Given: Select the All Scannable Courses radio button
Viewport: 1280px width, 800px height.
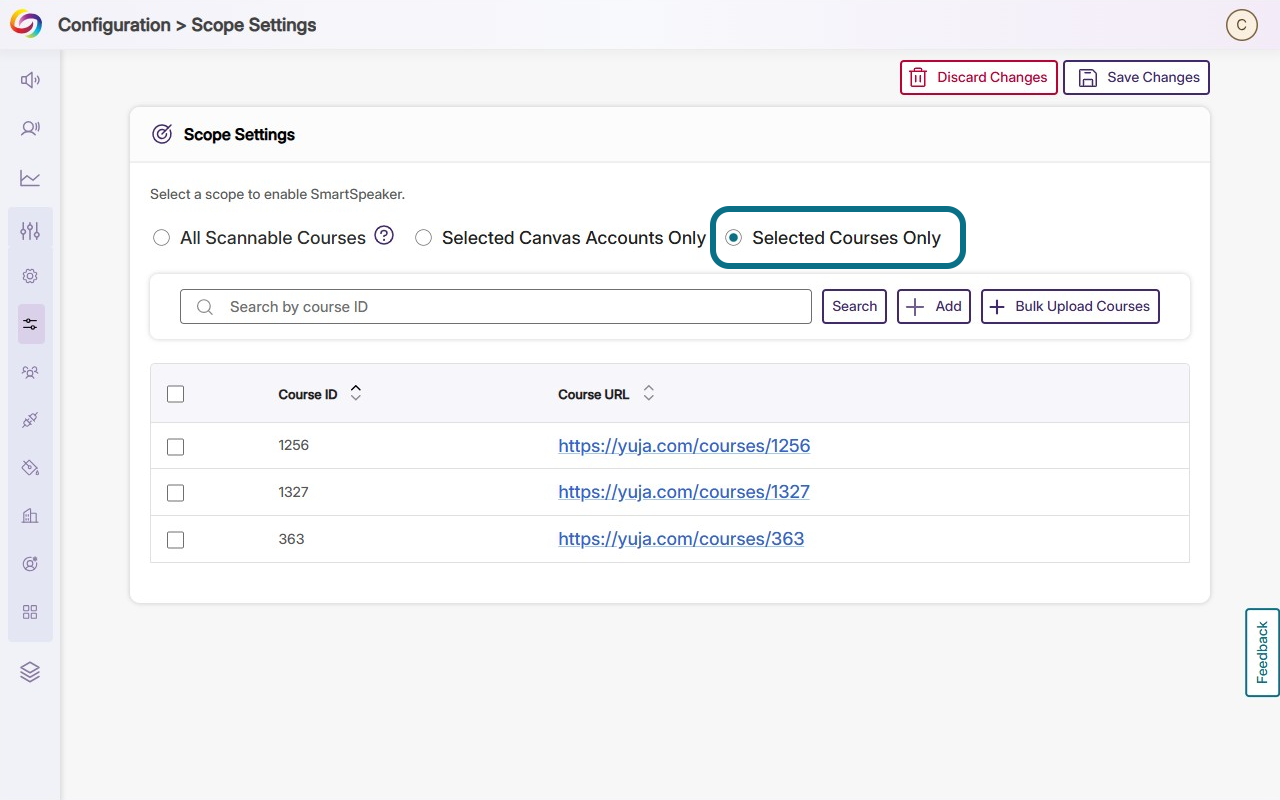Looking at the screenshot, I should tap(161, 238).
